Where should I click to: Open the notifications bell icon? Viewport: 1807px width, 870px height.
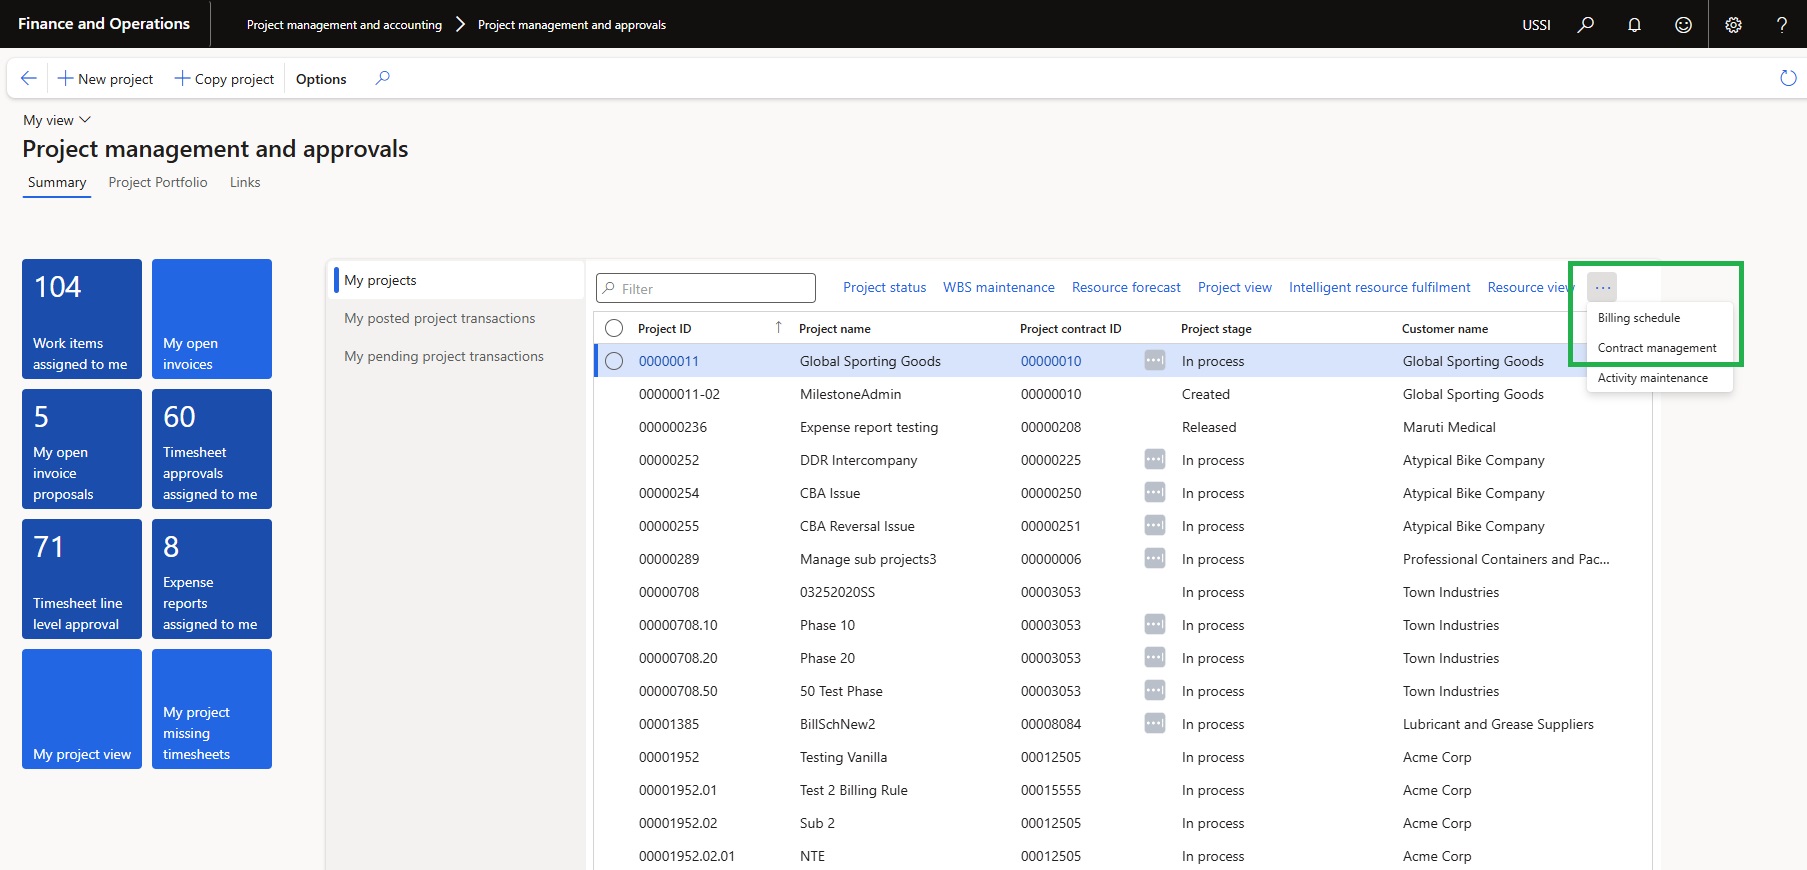click(1634, 25)
